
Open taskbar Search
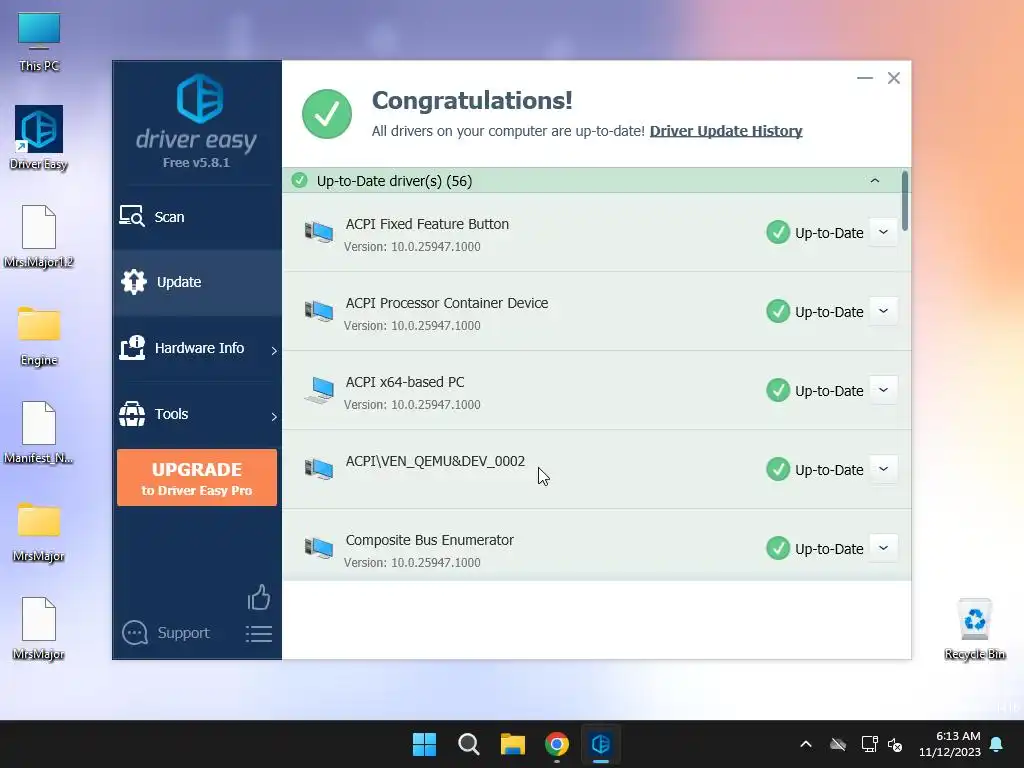tap(469, 744)
